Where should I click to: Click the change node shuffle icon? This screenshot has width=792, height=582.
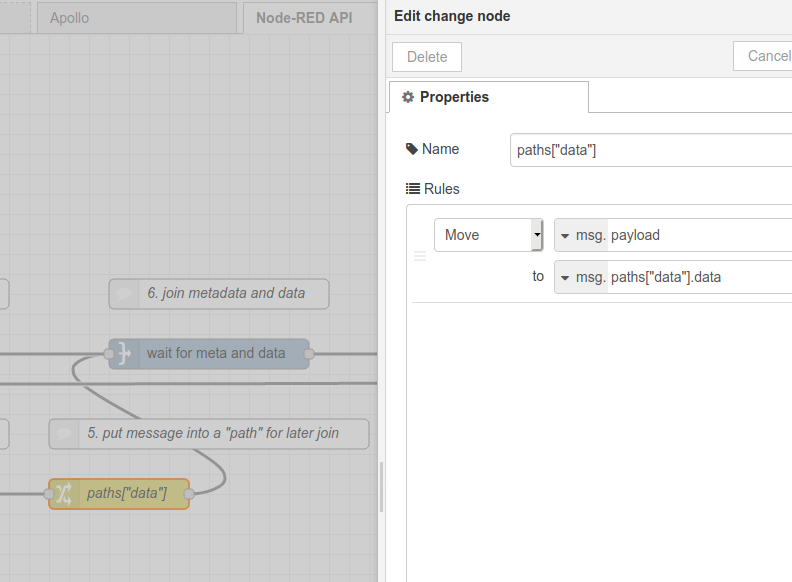[64, 494]
